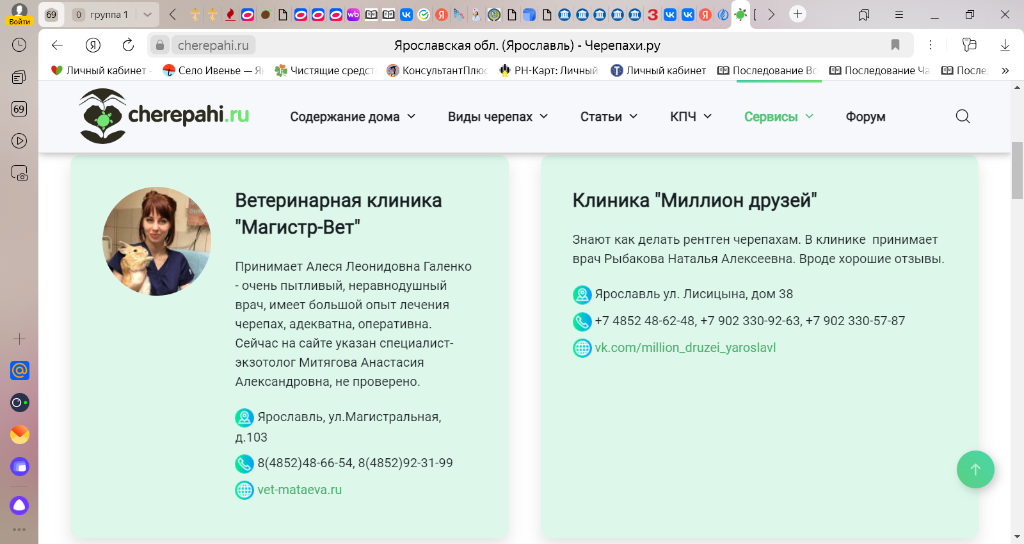Open Последование Ча bookmark
The image size is (1024, 544).
879,70
